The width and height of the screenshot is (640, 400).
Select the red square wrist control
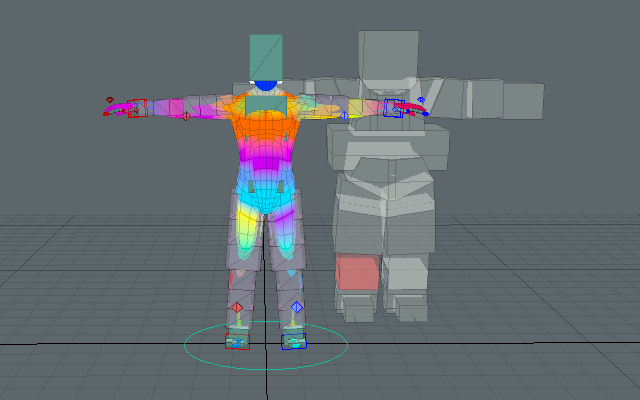pos(137,108)
